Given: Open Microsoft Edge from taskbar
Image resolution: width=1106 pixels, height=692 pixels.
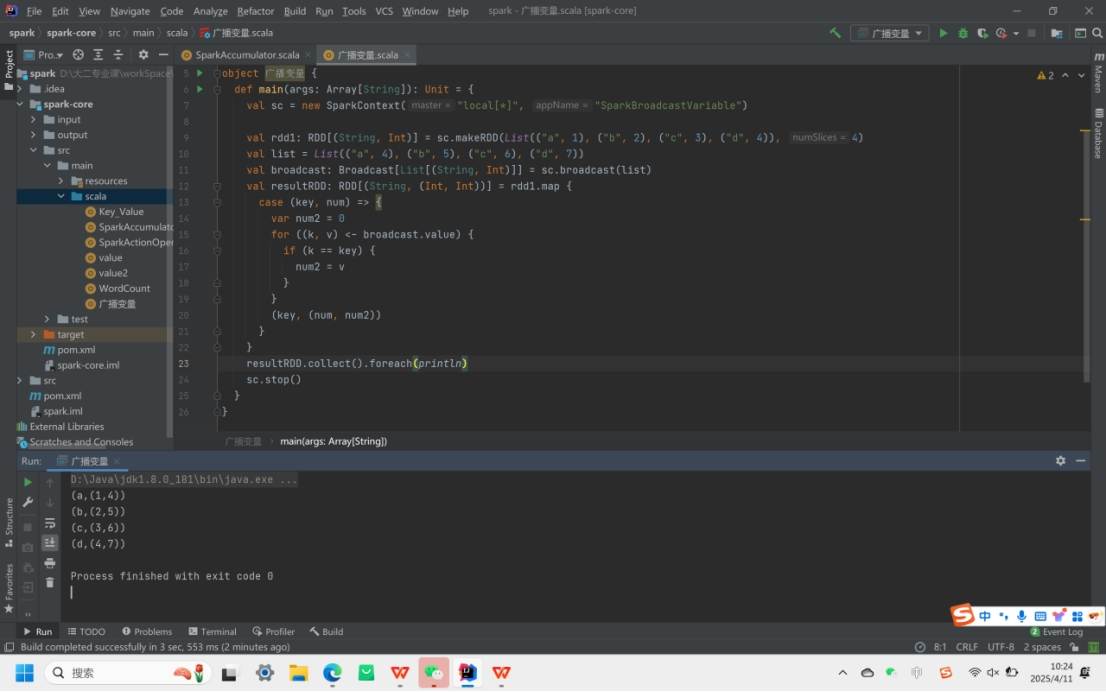Looking at the screenshot, I should coord(332,673).
